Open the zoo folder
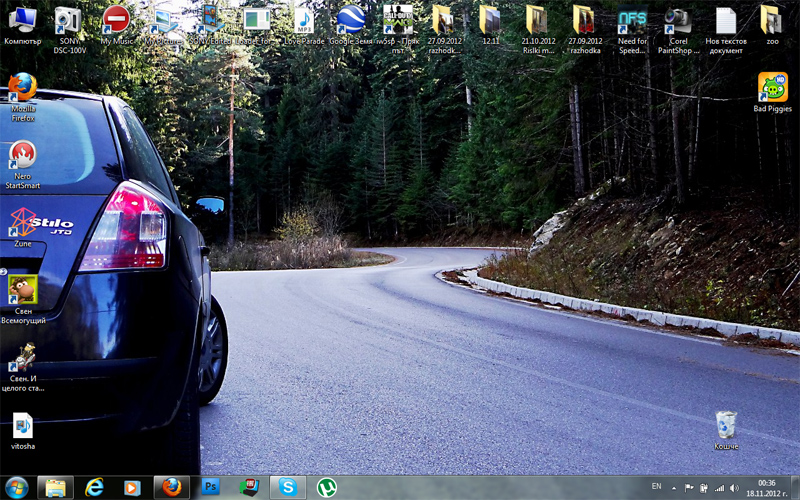 [x=771, y=20]
